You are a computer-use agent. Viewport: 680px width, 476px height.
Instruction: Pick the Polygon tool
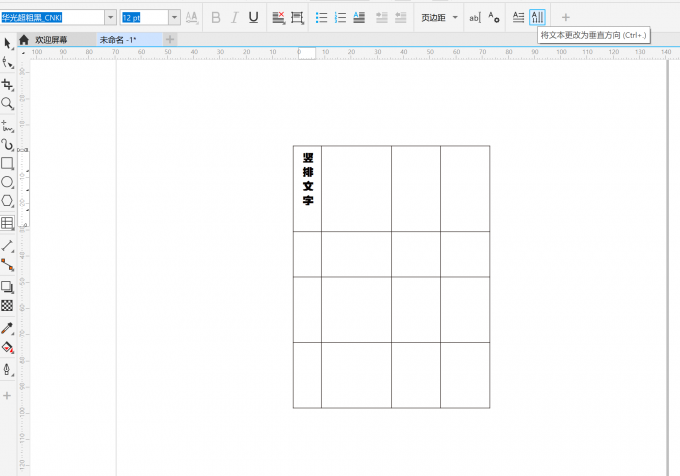(7, 201)
